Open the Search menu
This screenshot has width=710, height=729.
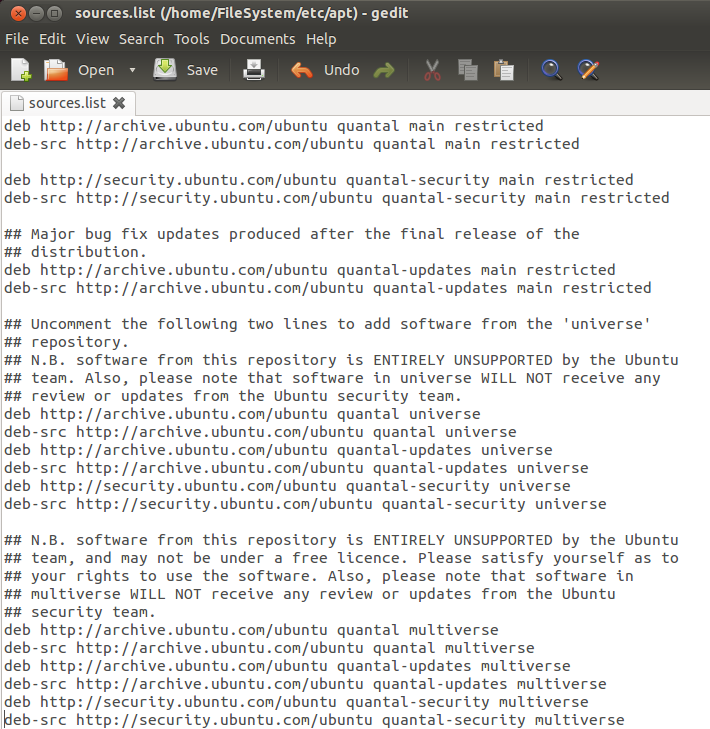(141, 39)
